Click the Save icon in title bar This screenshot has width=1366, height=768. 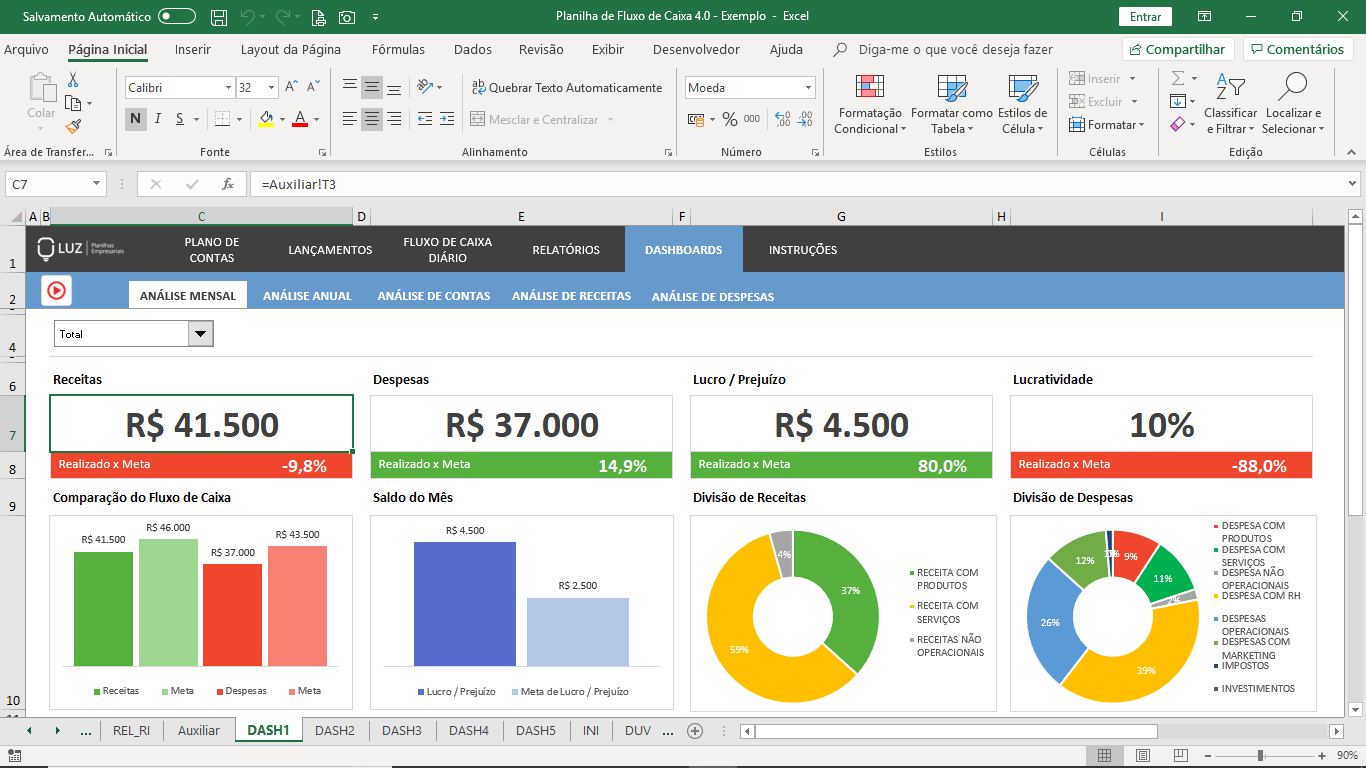pyautogui.click(x=219, y=17)
